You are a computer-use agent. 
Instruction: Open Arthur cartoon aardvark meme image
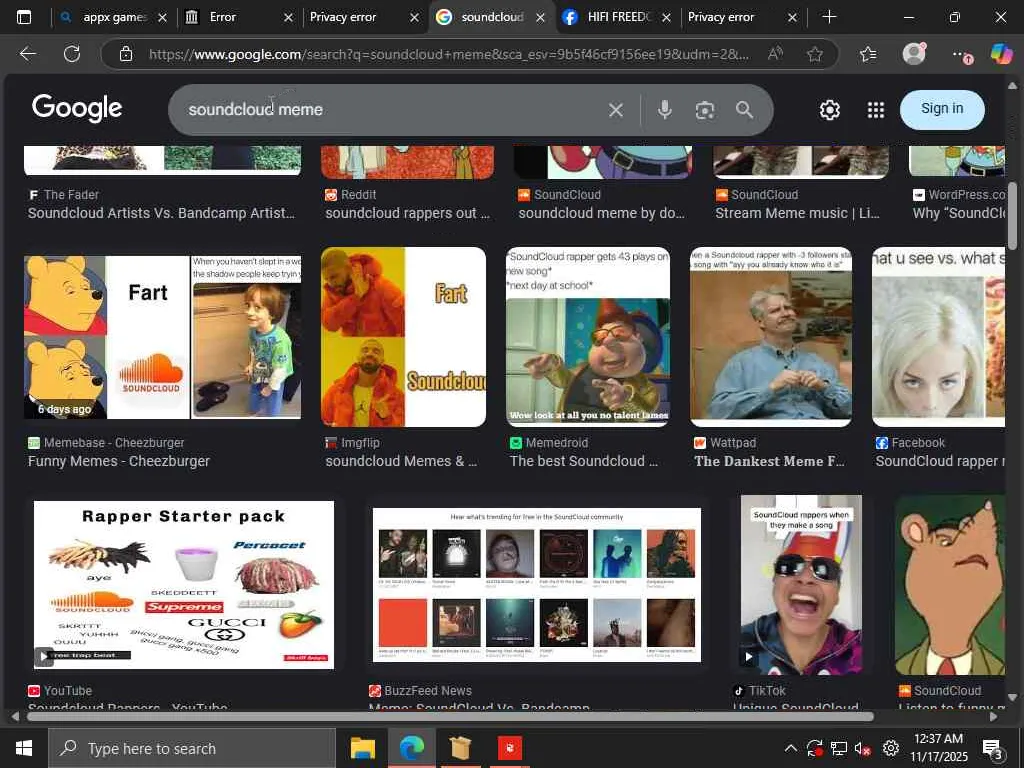(x=950, y=585)
